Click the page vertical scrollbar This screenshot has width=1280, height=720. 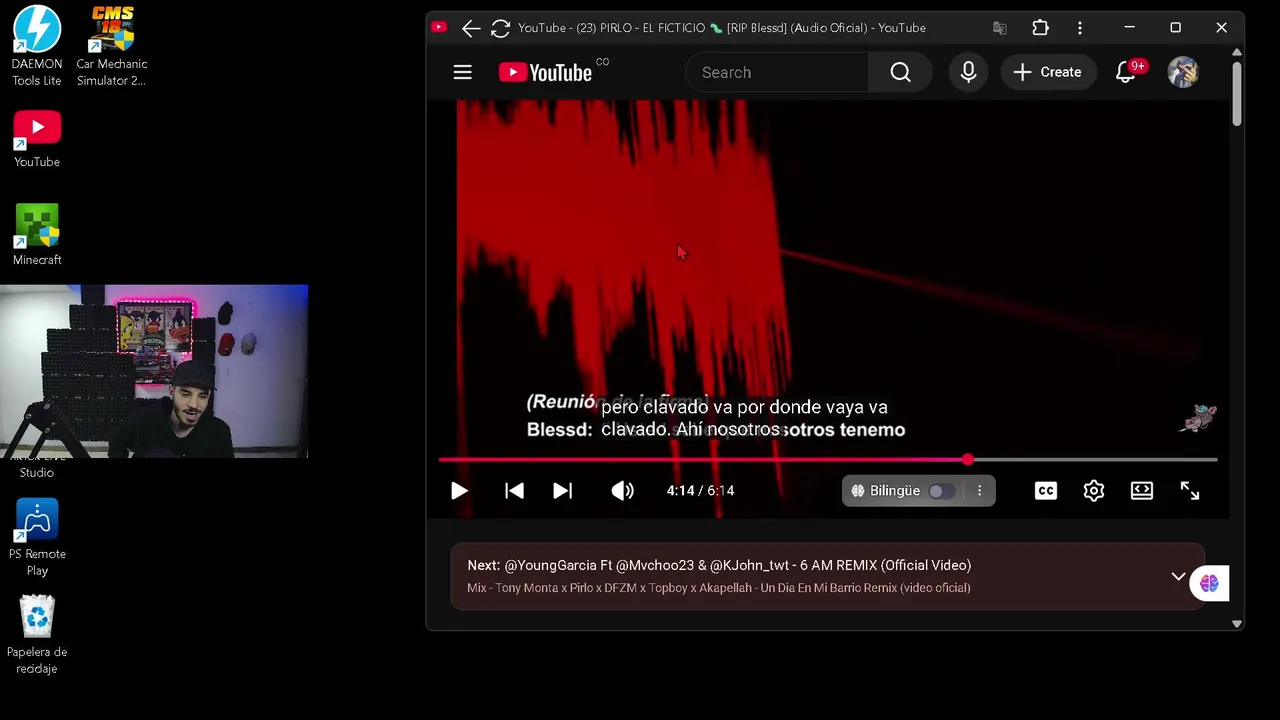pyautogui.click(x=1237, y=93)
